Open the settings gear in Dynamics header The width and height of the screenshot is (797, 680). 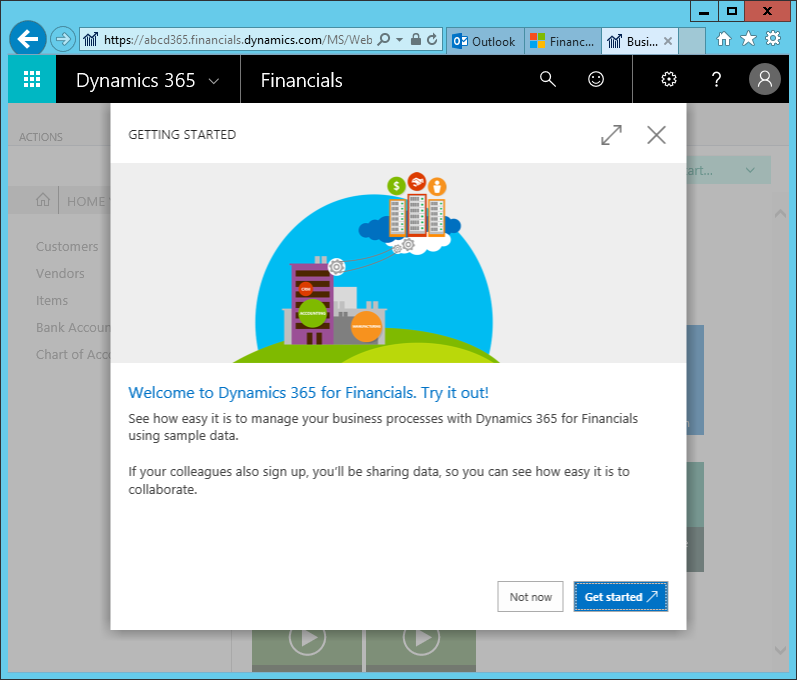coord(668,79)
